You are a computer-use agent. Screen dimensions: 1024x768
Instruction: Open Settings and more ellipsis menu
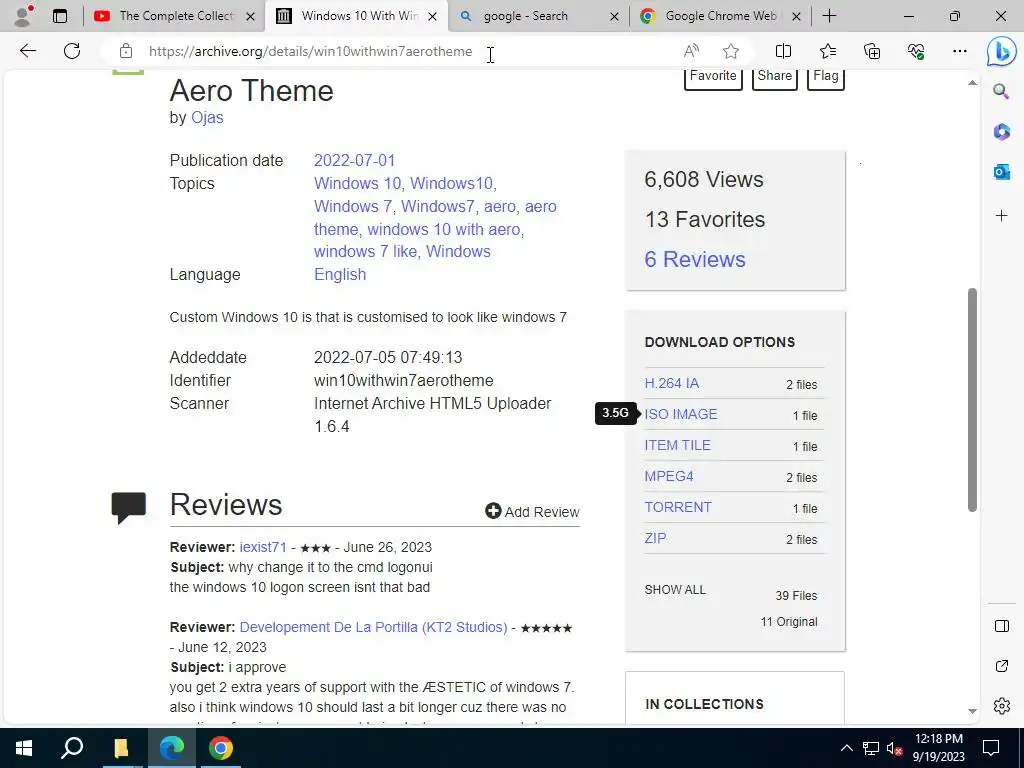[x=959, y=51]
